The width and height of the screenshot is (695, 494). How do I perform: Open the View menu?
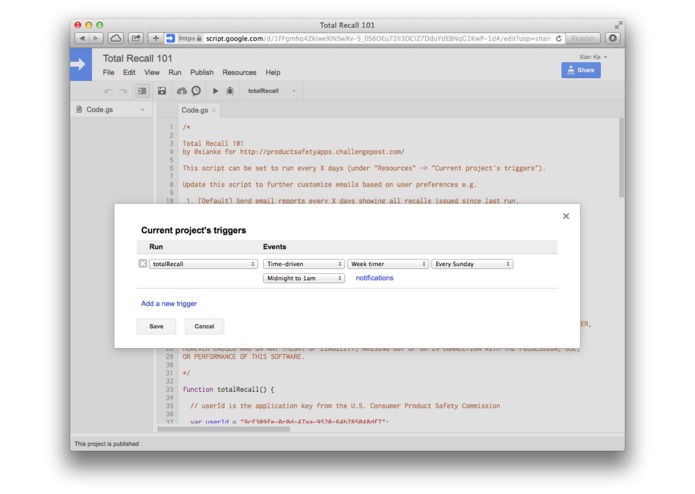pos(152,72)
